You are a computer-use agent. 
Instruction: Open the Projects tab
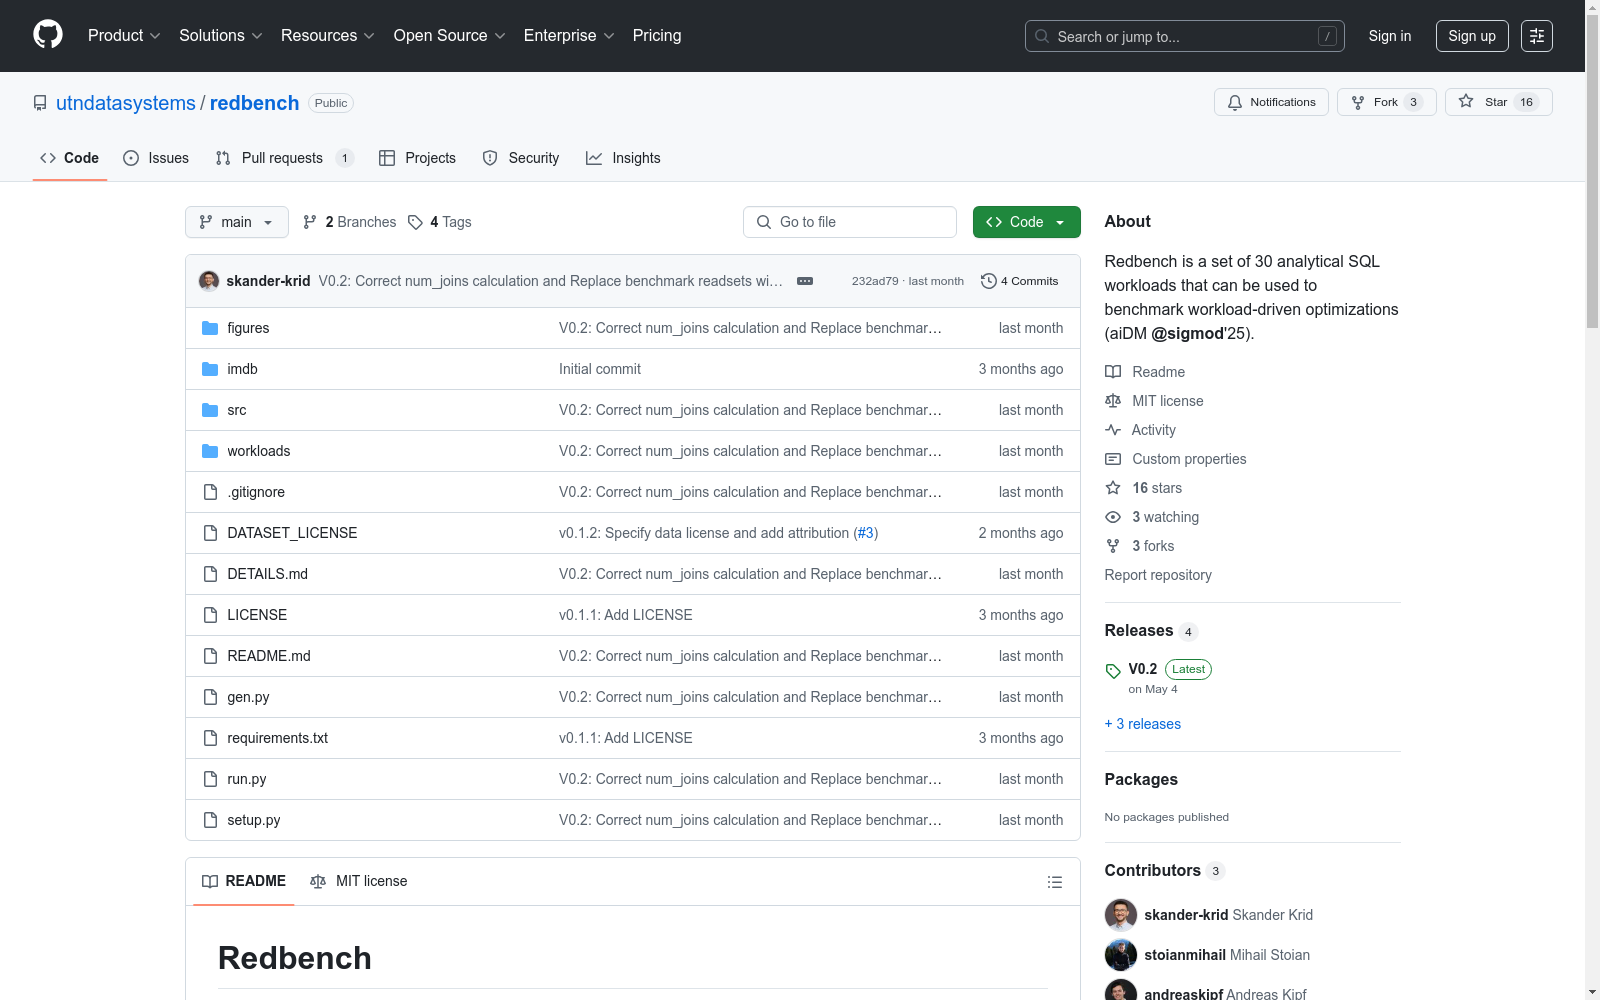click(x=417, y=158)
